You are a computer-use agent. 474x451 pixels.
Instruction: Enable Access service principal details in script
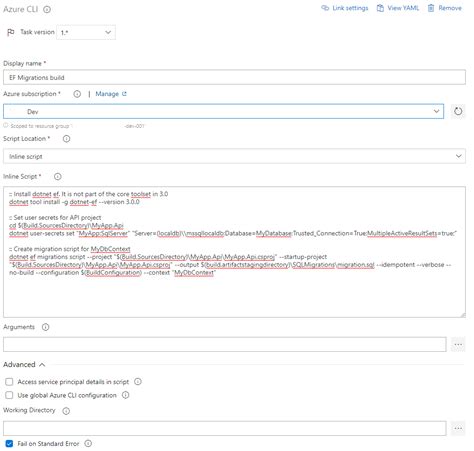click(9, 382)
